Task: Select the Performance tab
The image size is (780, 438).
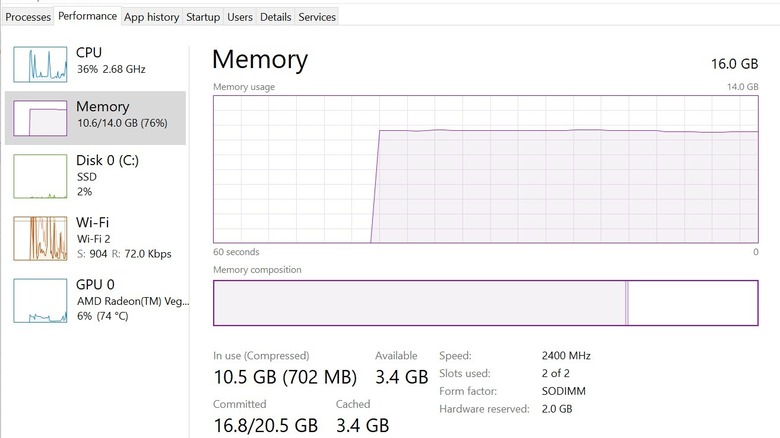Action: coord(88,16)
